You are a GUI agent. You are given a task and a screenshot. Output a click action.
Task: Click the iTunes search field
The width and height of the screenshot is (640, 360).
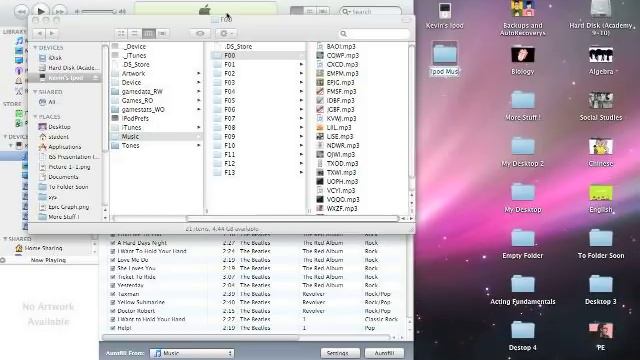(x=370, y=11)
